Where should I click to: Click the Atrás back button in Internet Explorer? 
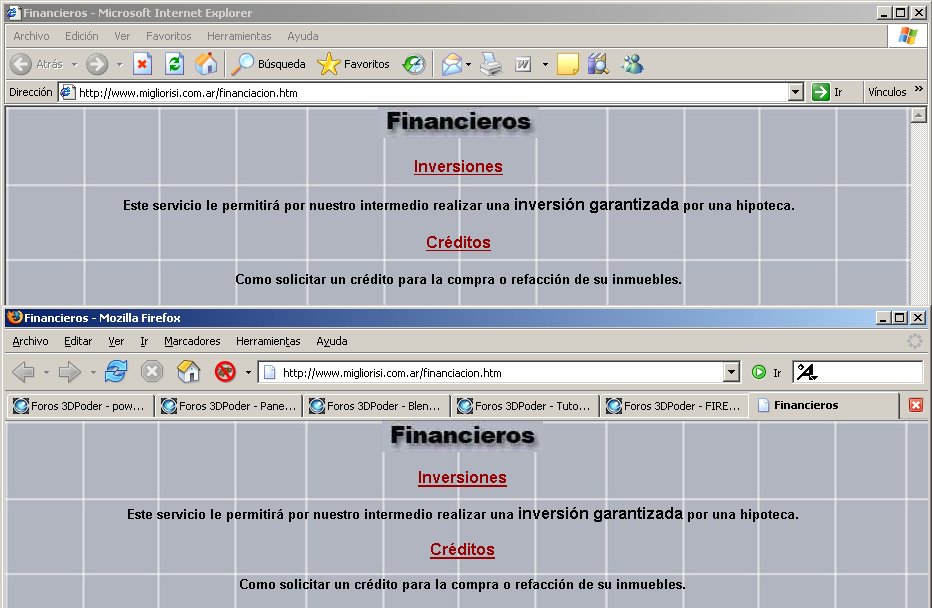pos(37,64)
